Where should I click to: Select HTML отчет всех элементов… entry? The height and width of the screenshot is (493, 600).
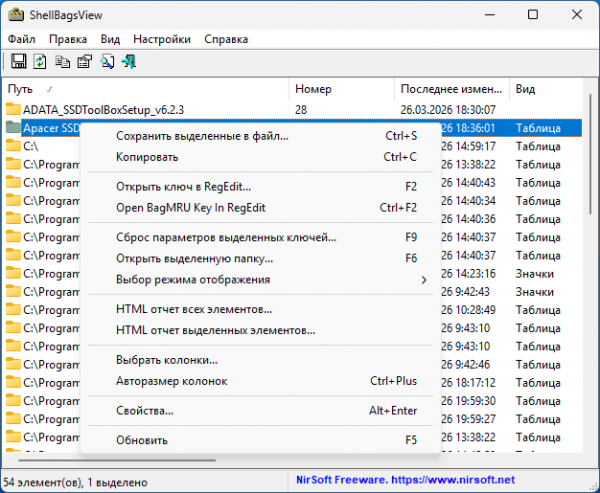click(x=260, y=309)
